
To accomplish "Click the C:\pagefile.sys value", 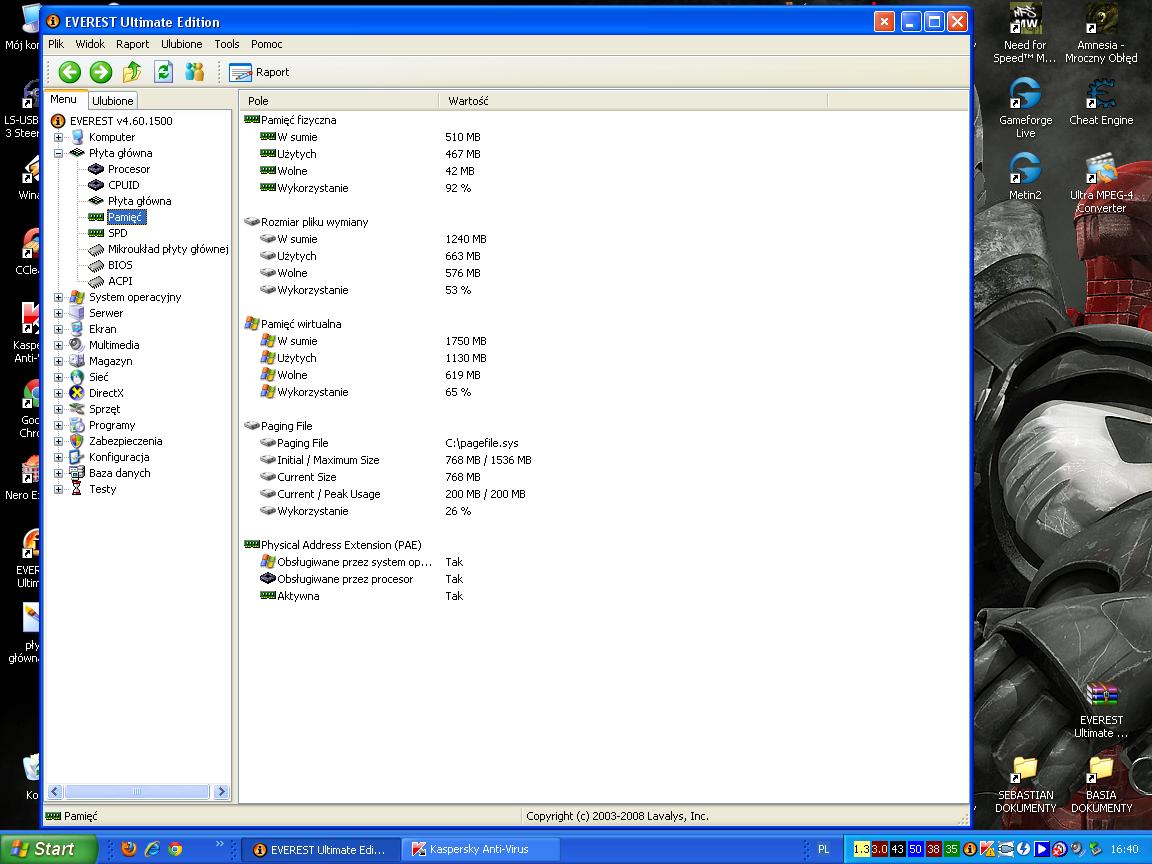I will coord(482,443).
